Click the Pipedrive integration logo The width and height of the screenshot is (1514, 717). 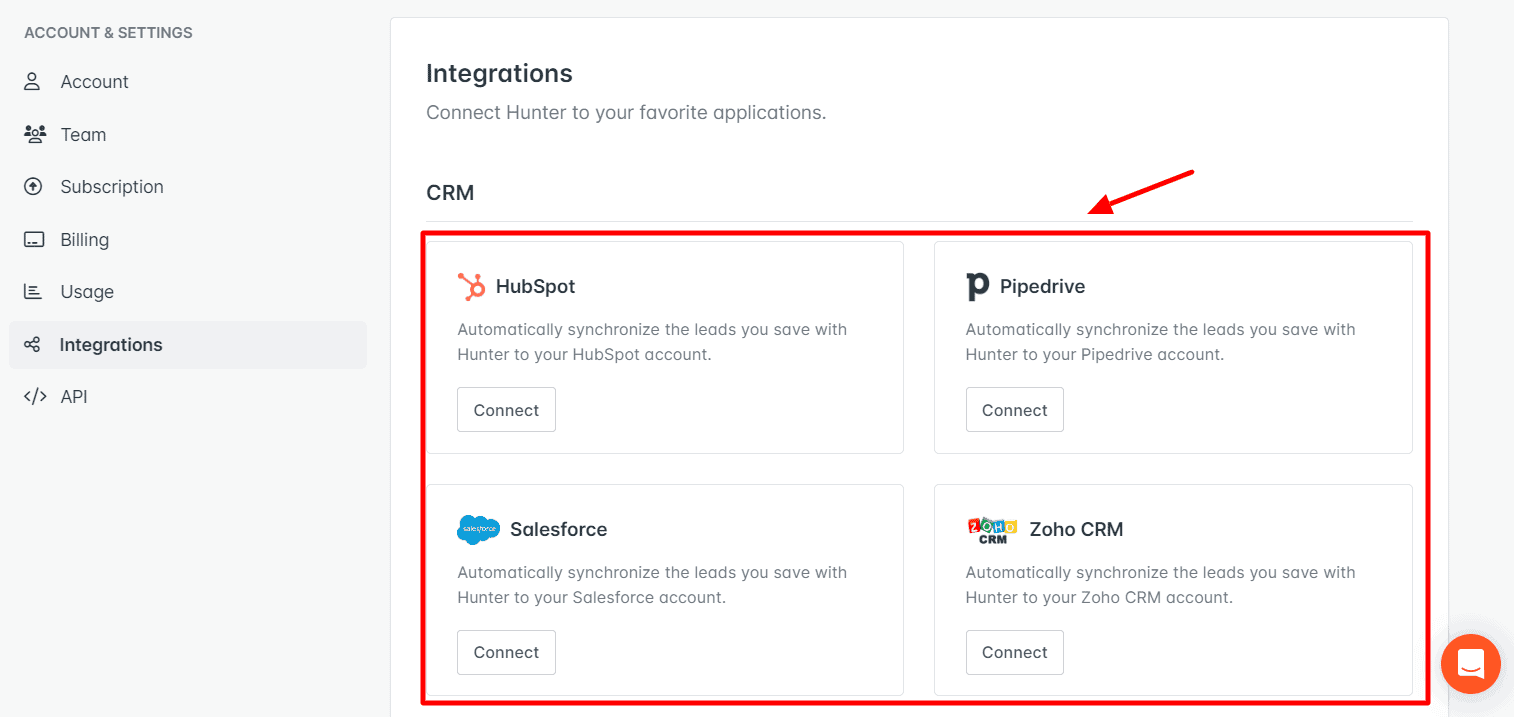tap(977, 286)
